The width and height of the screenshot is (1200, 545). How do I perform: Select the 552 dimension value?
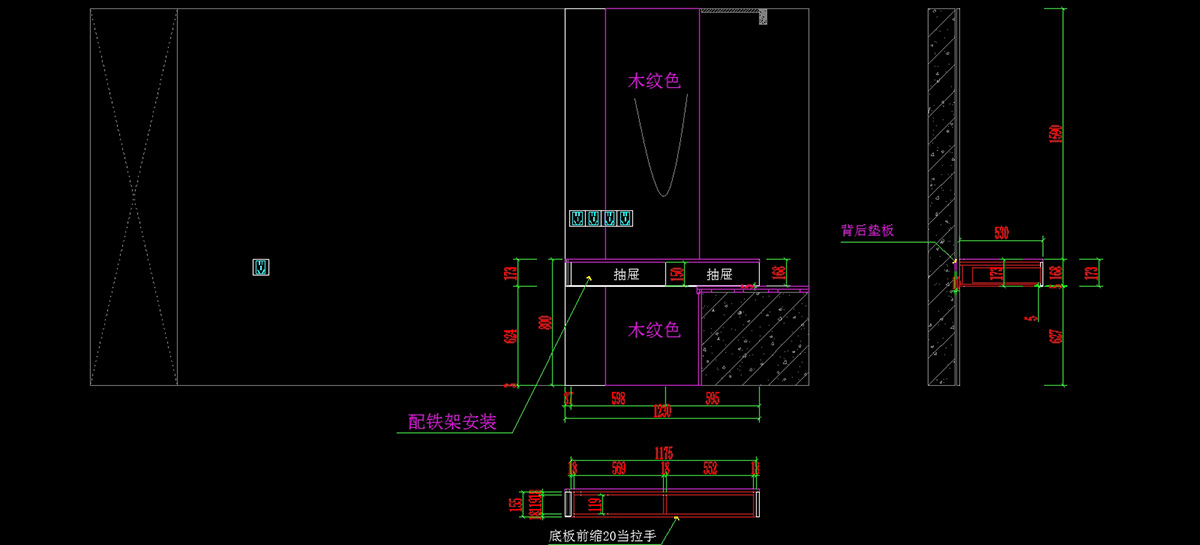(x=711, y=466)
